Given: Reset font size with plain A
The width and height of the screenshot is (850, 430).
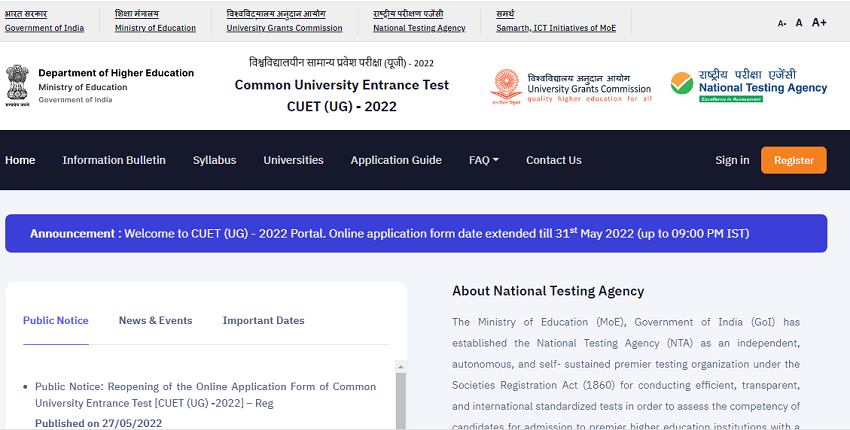Looking at the screenshot, I should [799, 23].
